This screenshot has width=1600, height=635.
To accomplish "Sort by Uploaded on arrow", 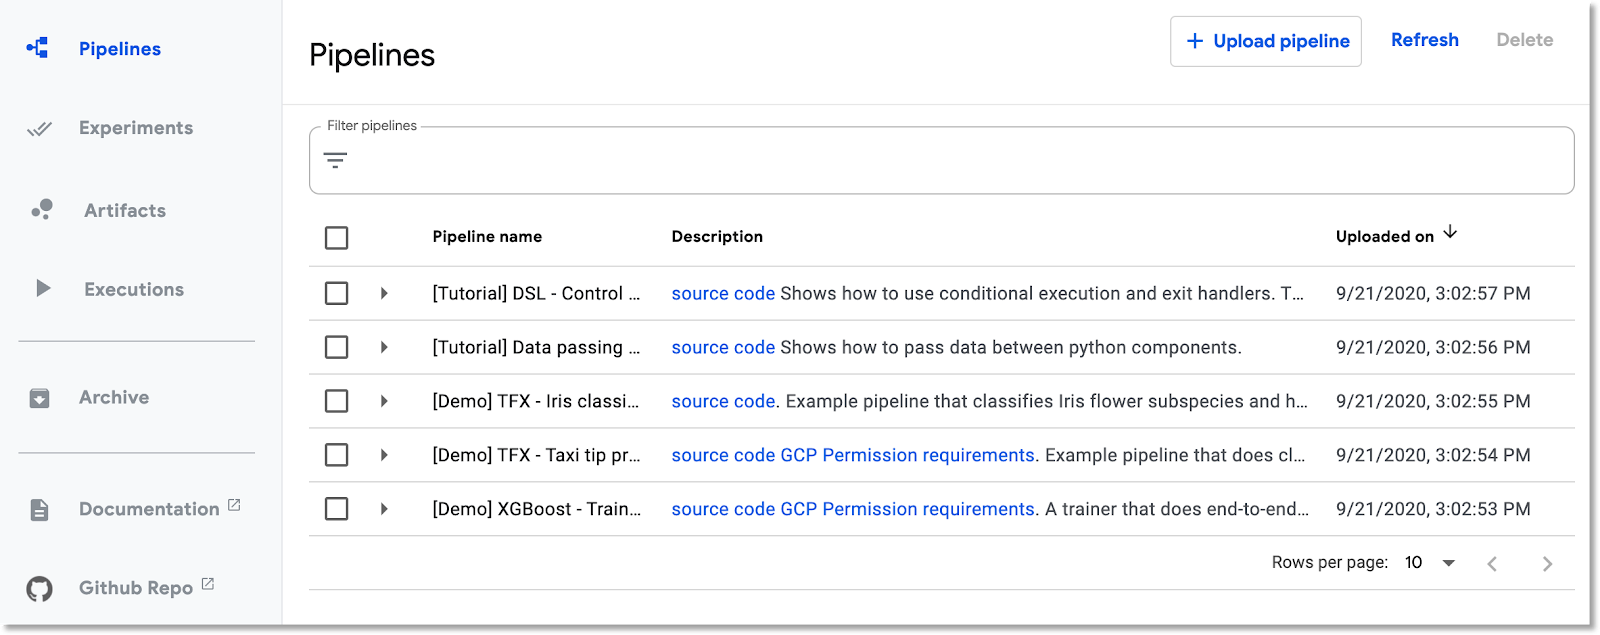I will point(1450,233).
